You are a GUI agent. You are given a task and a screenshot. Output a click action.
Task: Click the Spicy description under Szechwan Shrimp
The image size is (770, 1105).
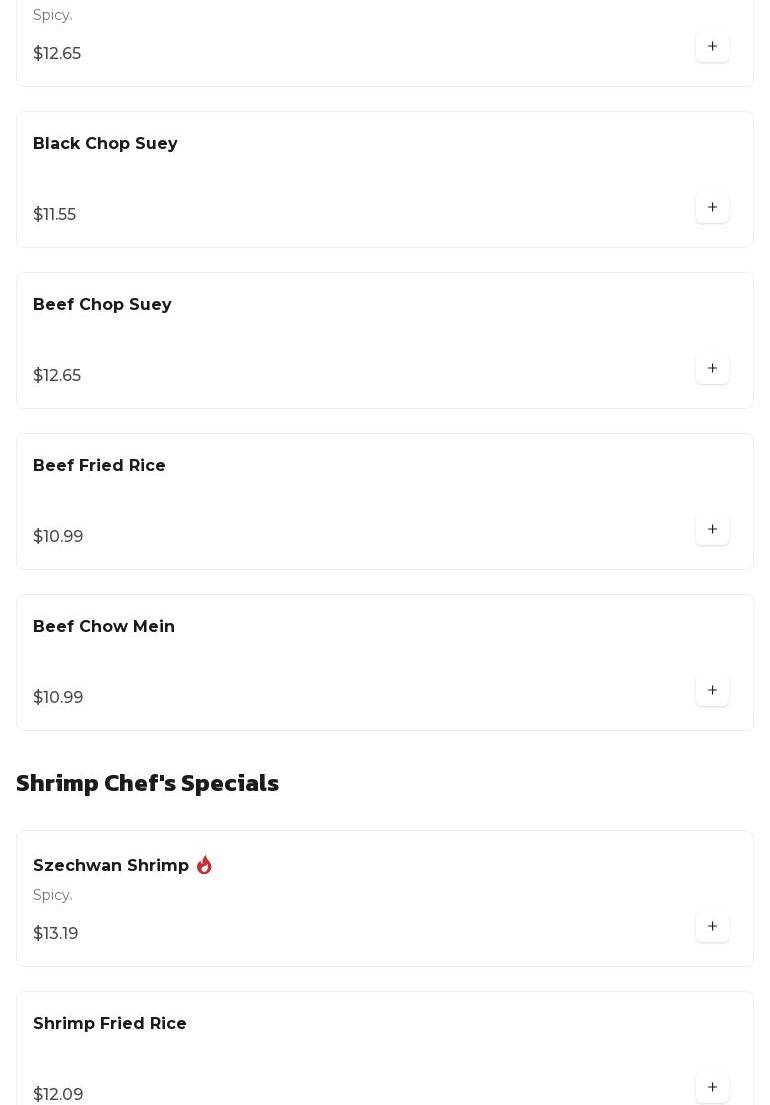point(53,895)
